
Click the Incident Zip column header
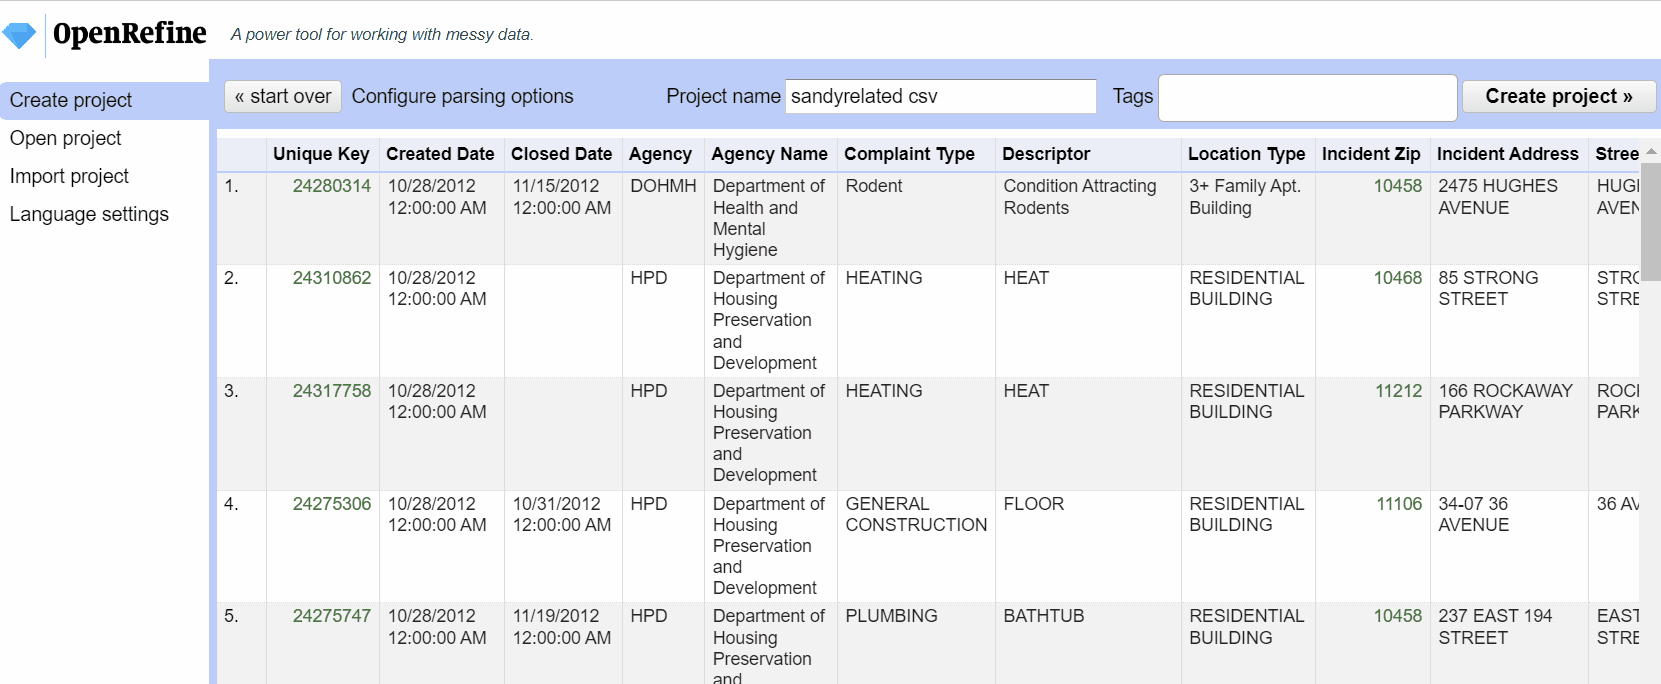coord(1371,154)
